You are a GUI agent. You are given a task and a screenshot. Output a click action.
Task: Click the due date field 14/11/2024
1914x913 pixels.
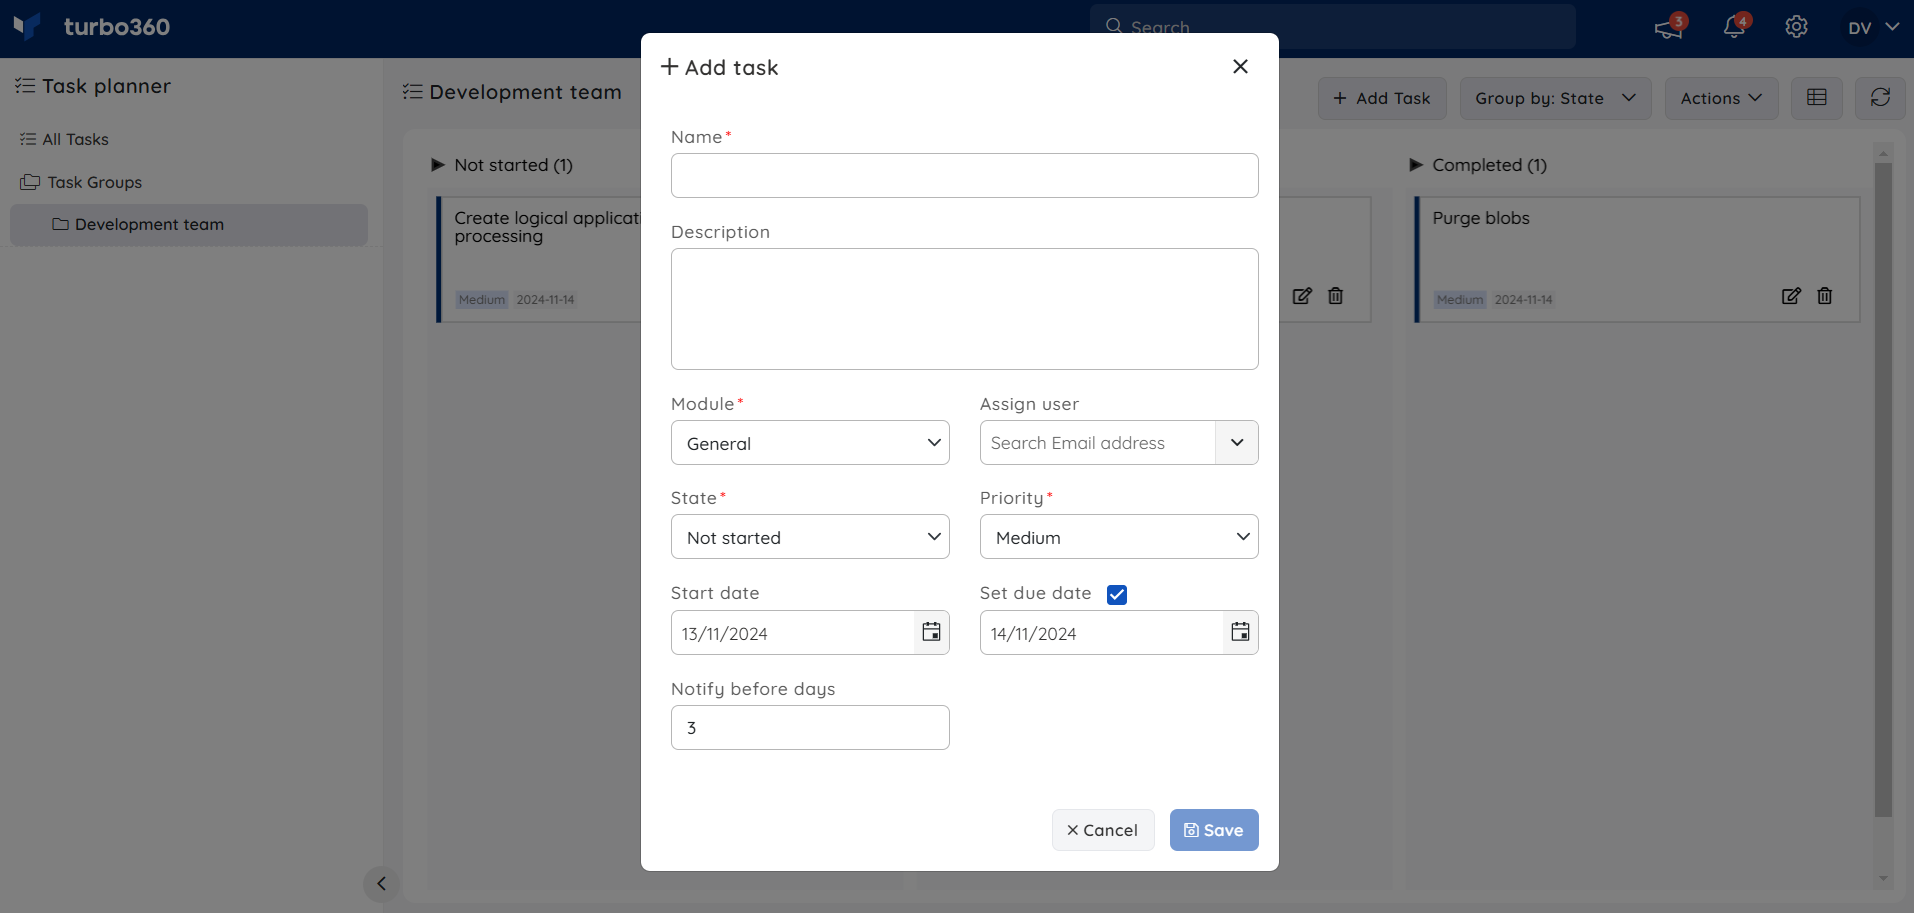1102,633
